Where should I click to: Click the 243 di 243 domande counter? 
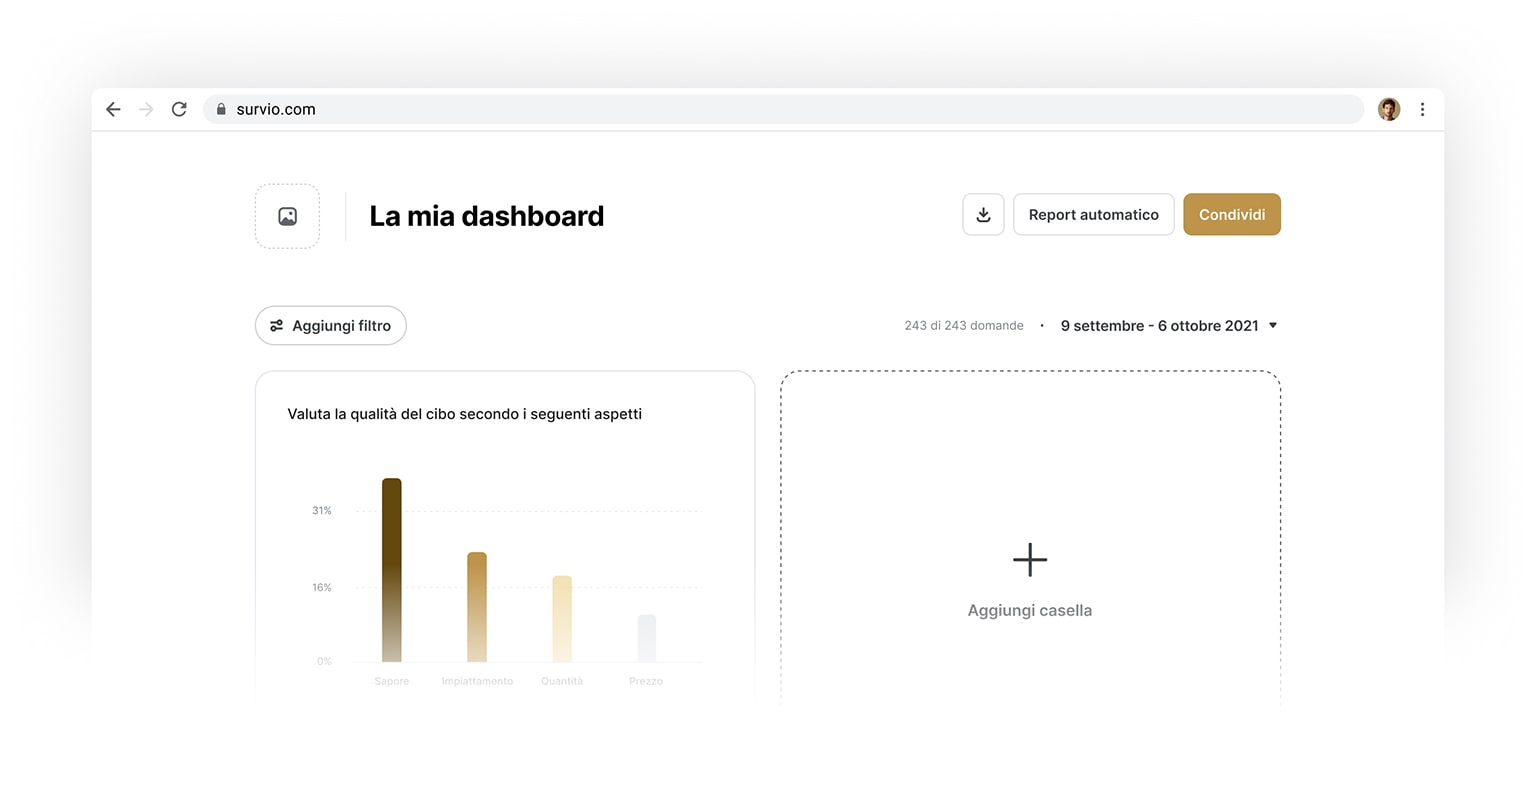click(x=963, y=325)
